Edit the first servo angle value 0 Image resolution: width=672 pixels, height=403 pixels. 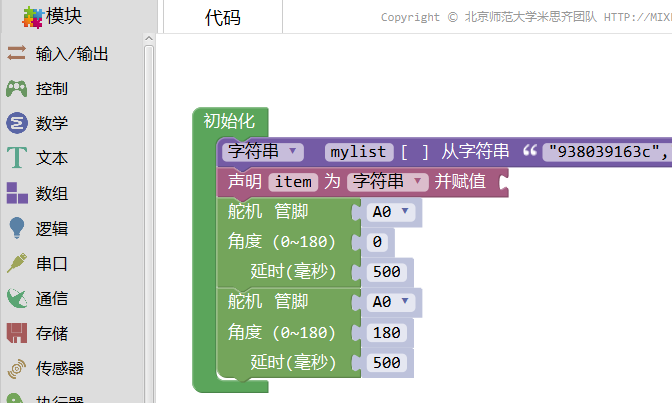377,242
